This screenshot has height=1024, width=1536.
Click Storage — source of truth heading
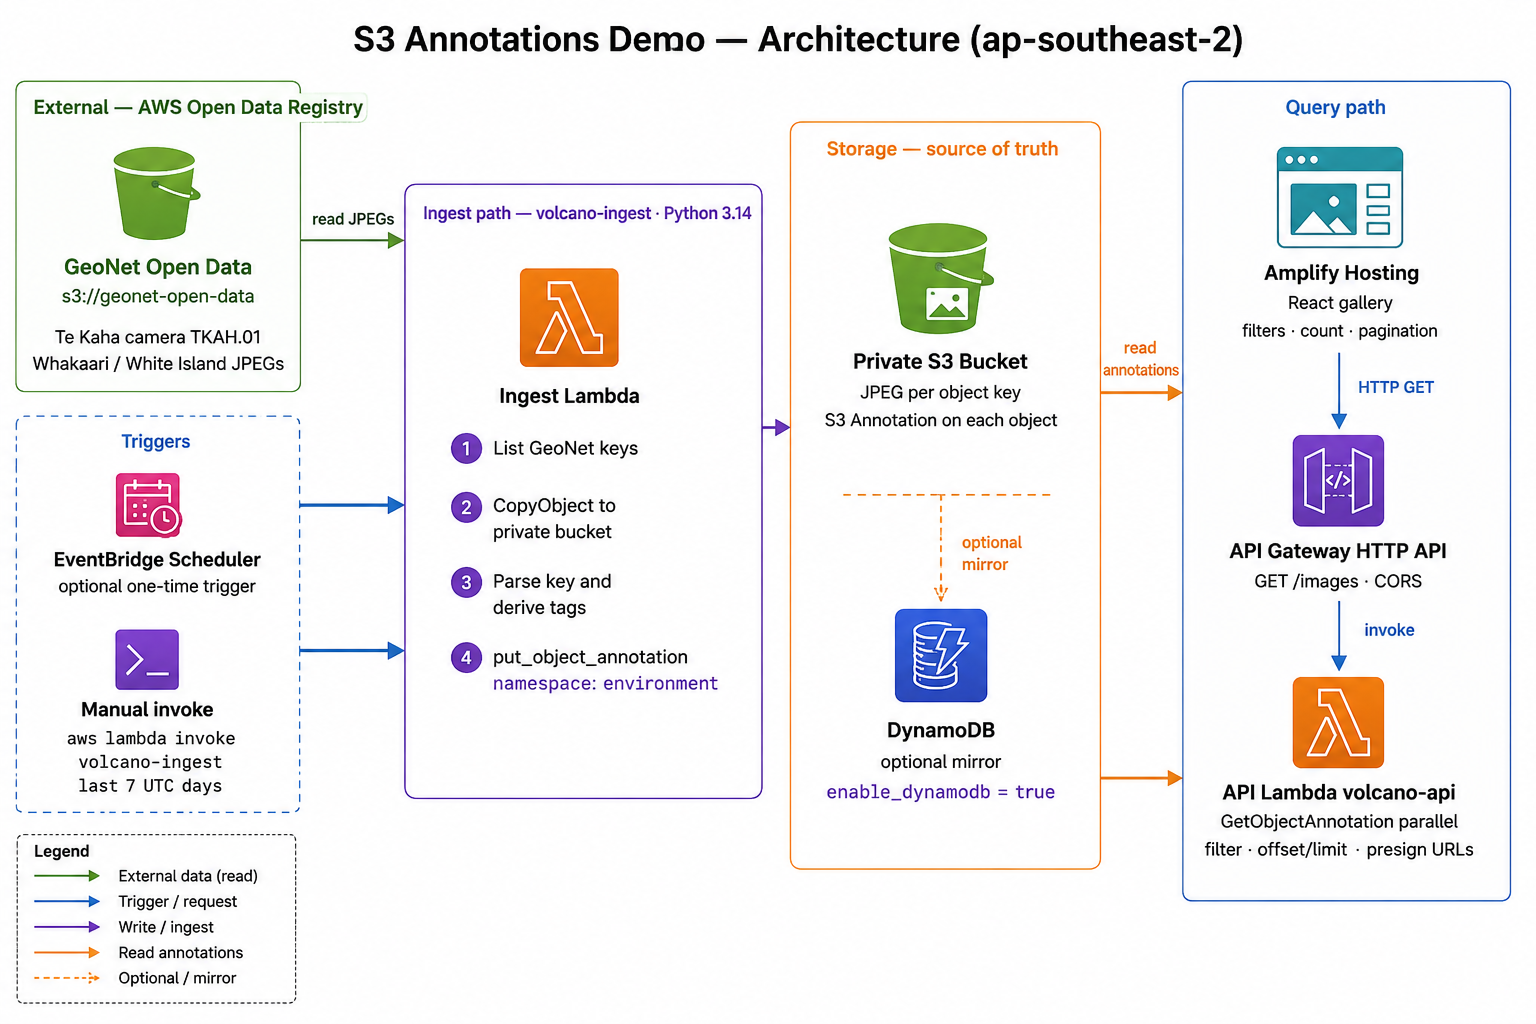[x=942, y=149]
